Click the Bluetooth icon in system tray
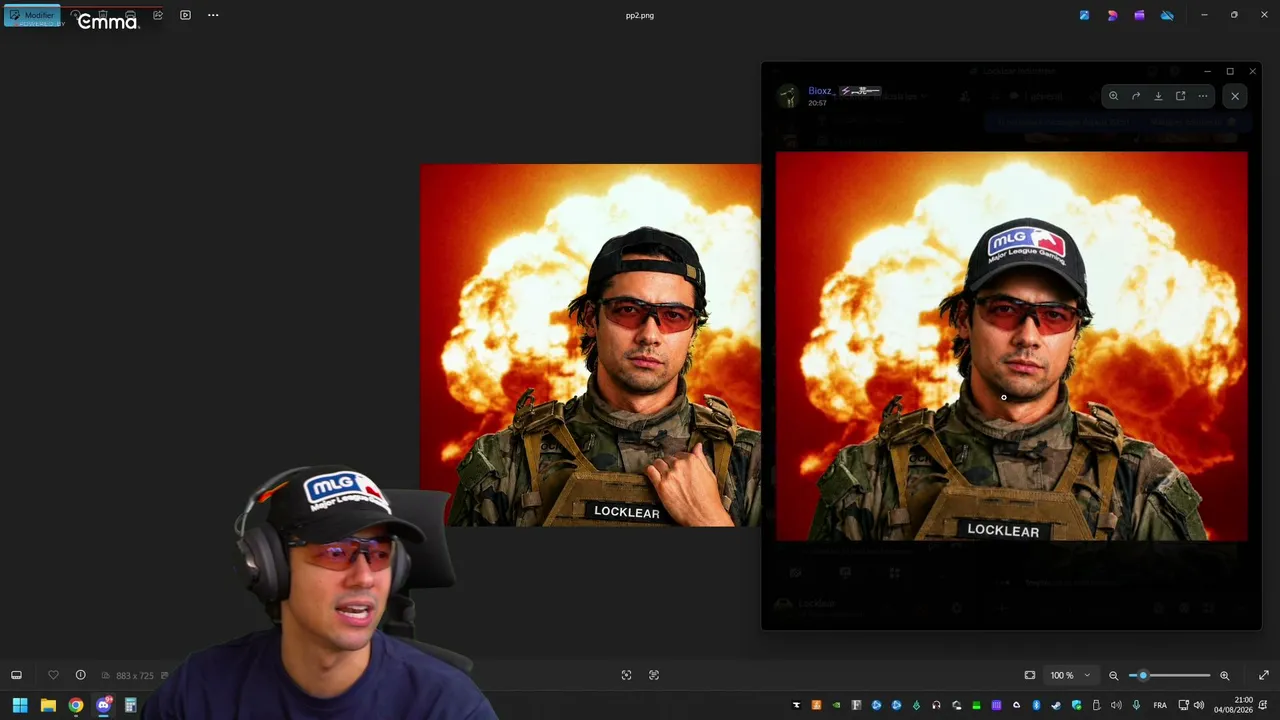 (x=1036, y=705)
